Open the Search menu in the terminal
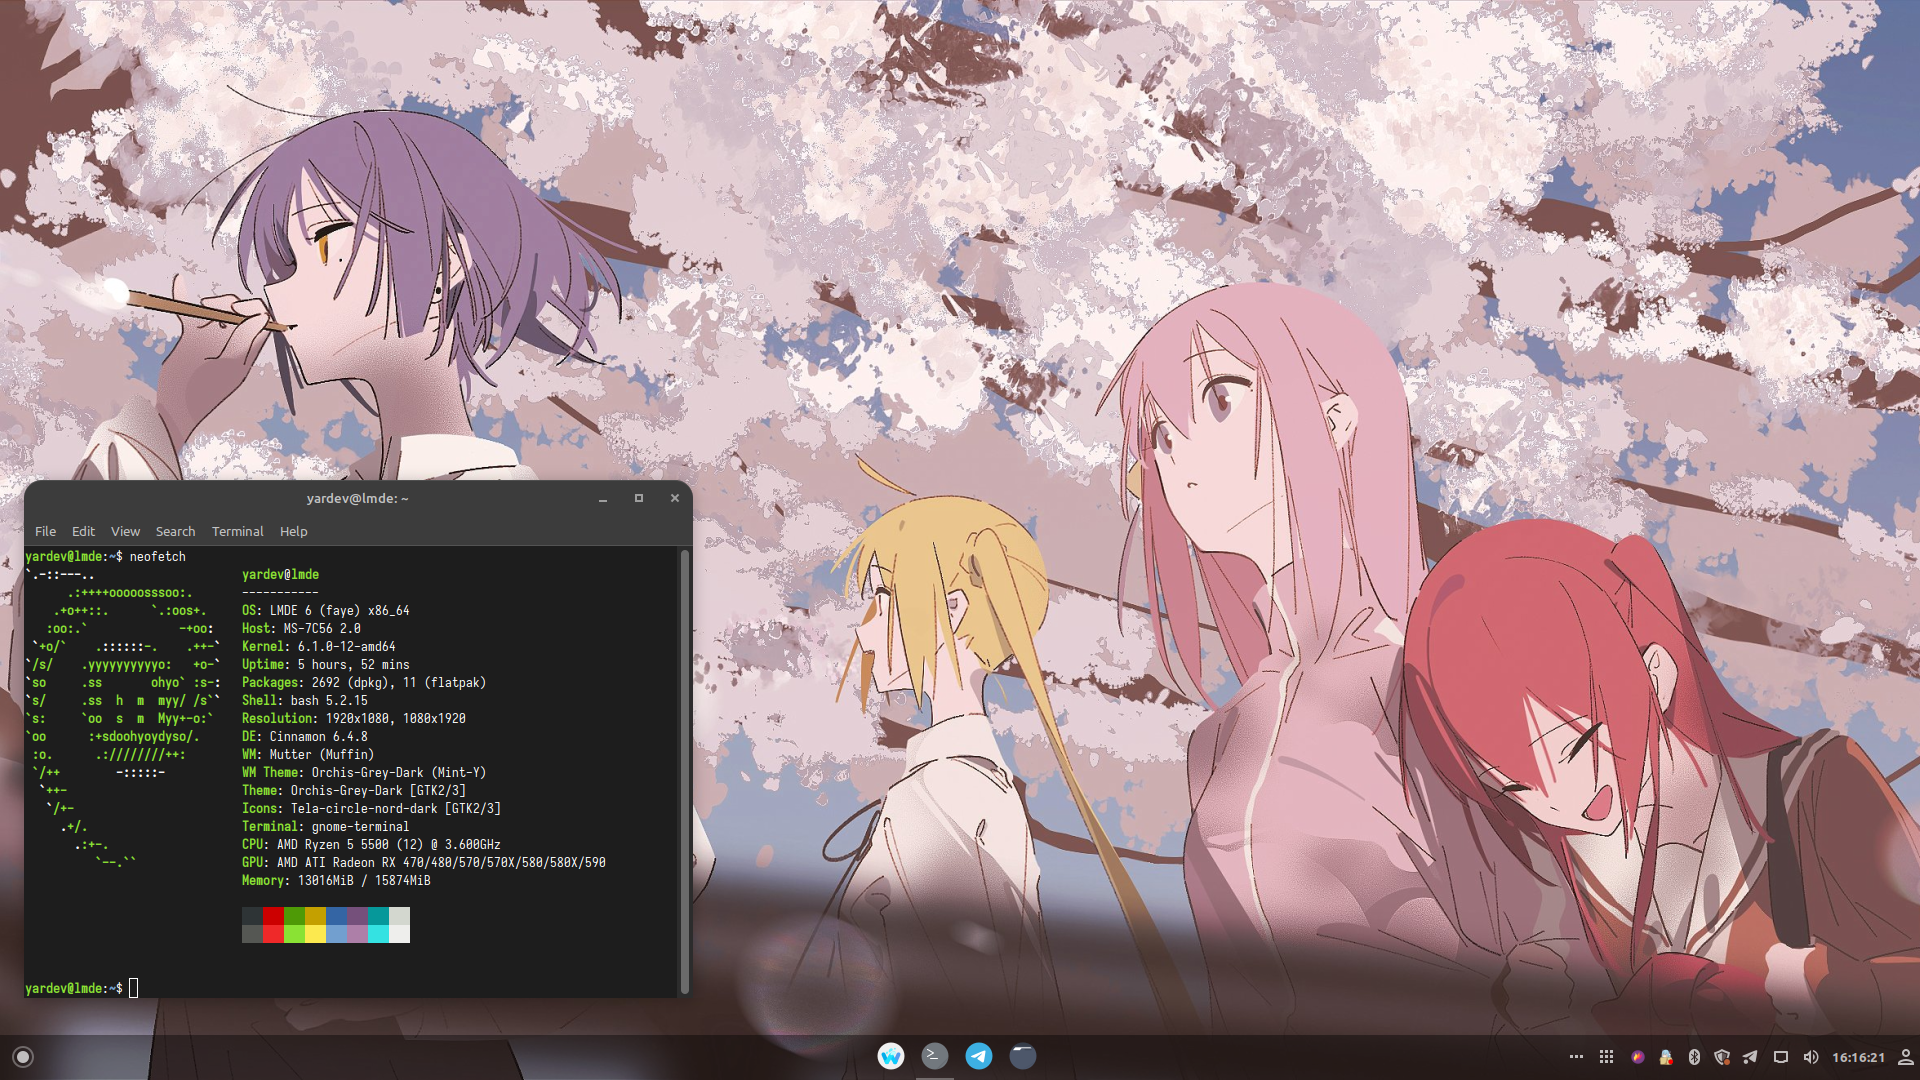Screen dimensions: 1920x1080 tap(175, 531)
